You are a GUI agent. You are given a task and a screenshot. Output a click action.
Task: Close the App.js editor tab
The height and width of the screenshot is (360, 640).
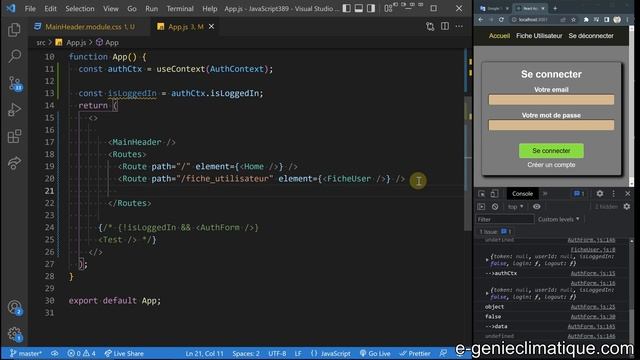(211, 27)
